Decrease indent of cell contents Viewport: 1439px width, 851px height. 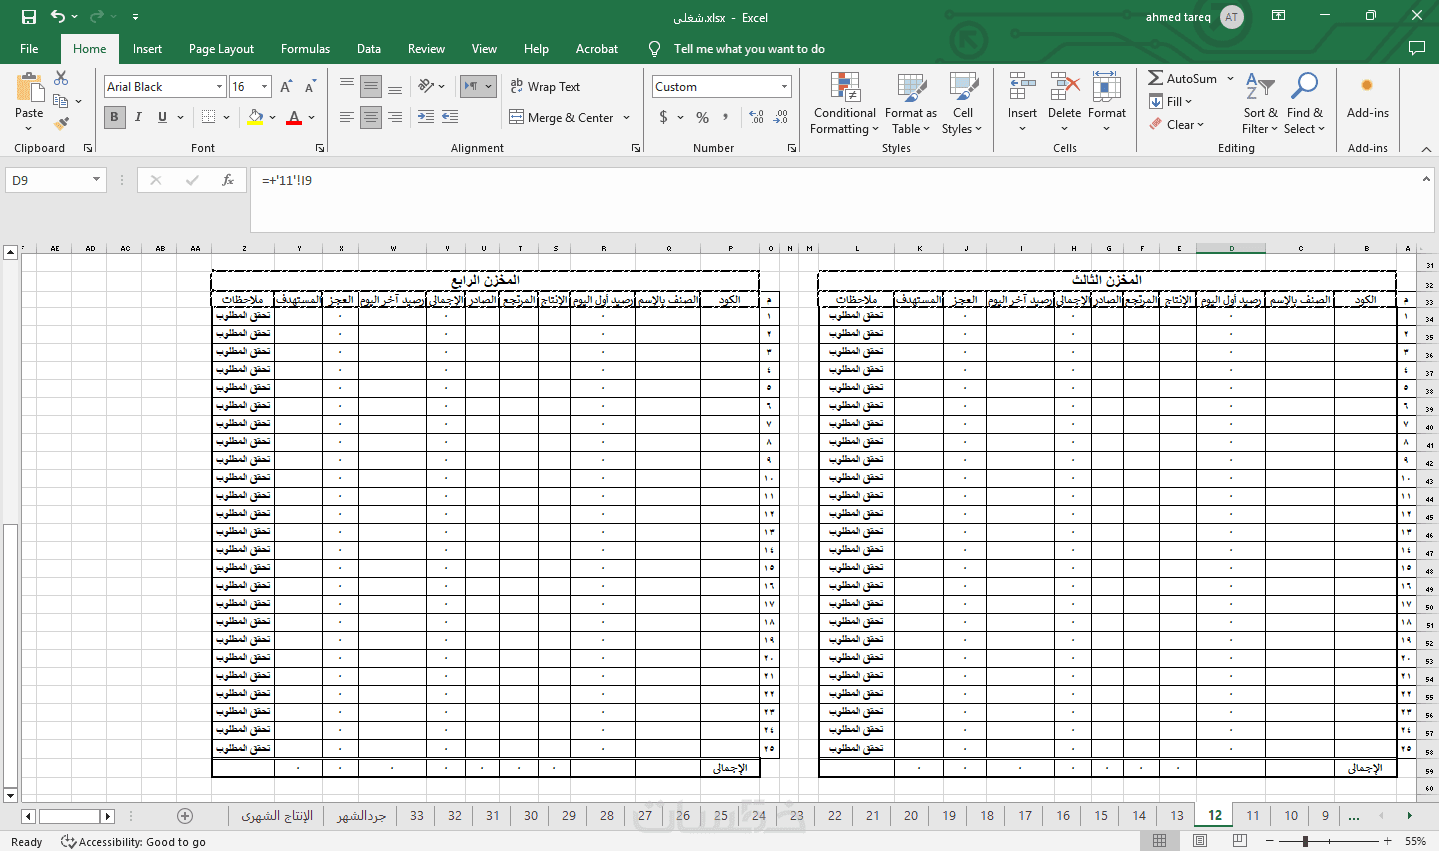click(426, 117)
